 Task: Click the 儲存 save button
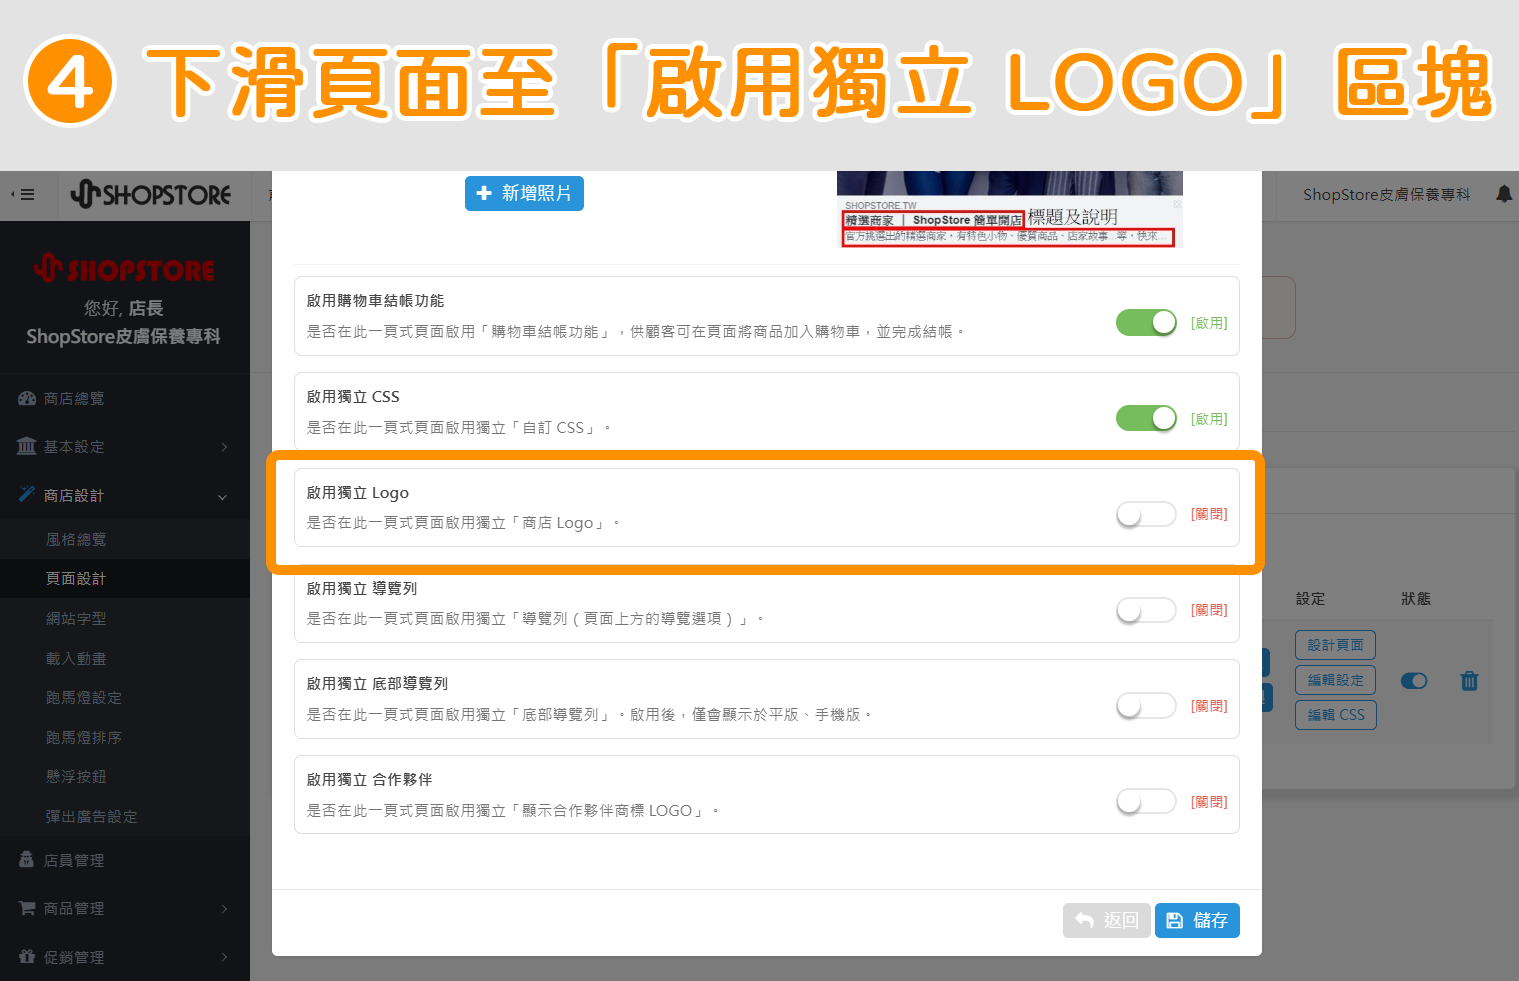[1197, 920]
